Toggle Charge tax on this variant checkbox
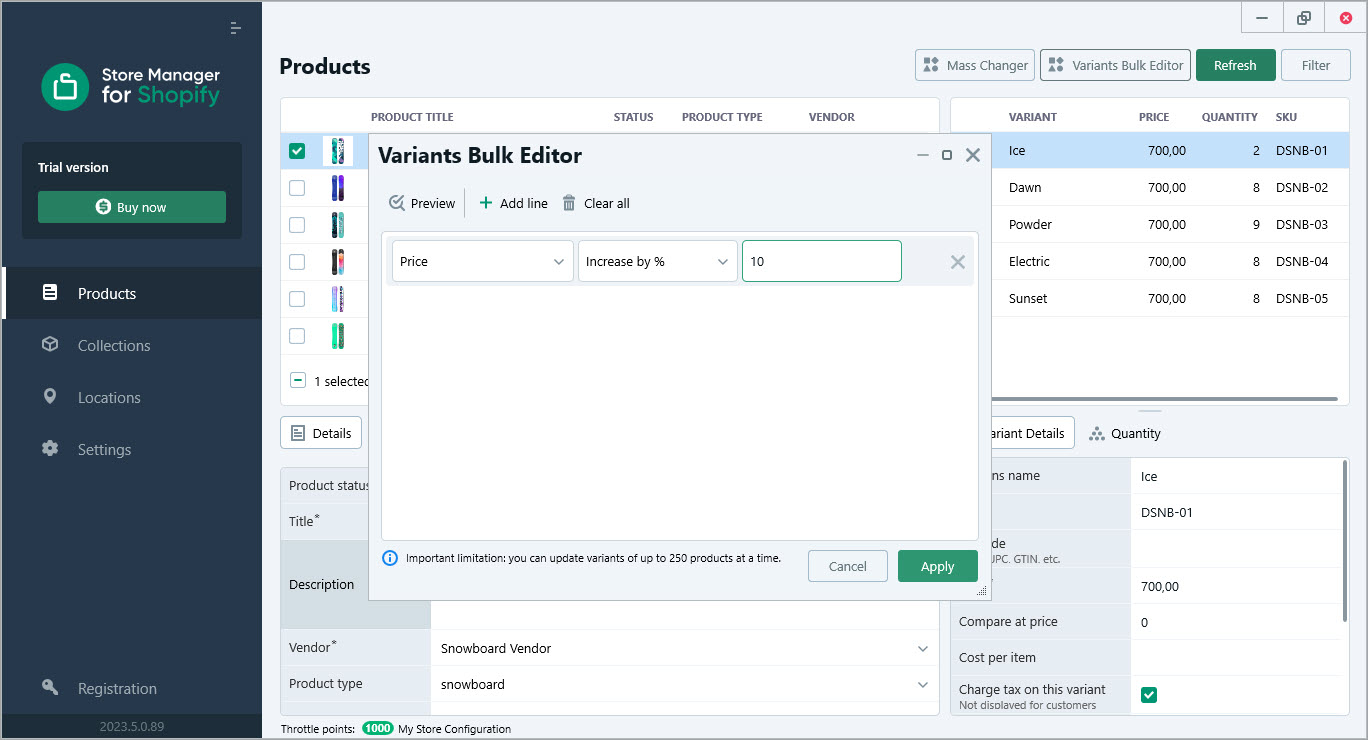The width and height of the screenshot is (1368, 740). tap(1149, 694)
